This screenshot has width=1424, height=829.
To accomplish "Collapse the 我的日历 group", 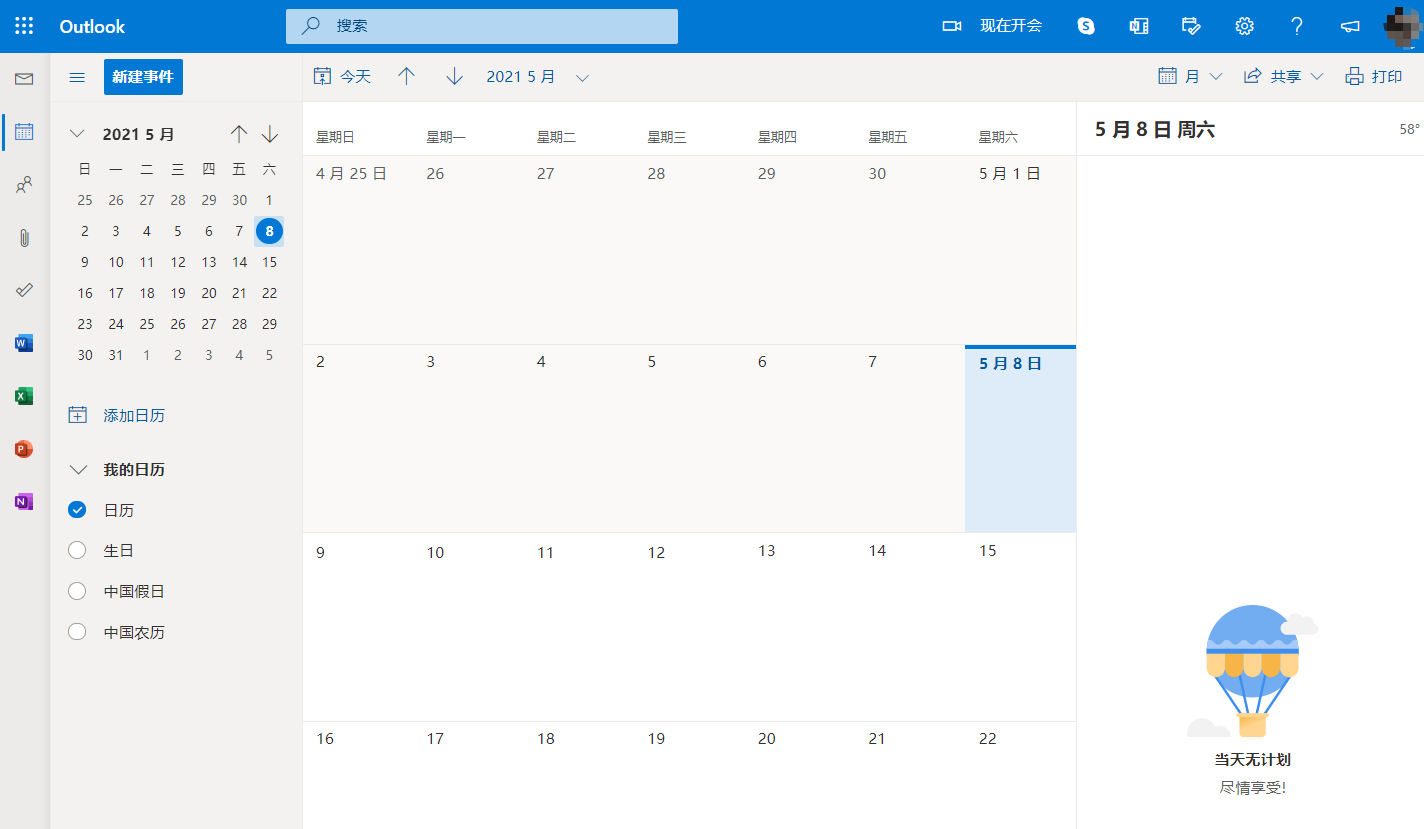I will (x=77, y=469).
